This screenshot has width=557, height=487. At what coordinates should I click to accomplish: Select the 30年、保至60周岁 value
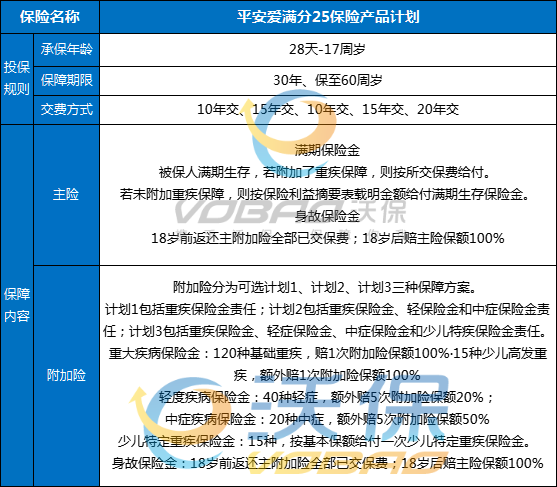pos(328,80)
